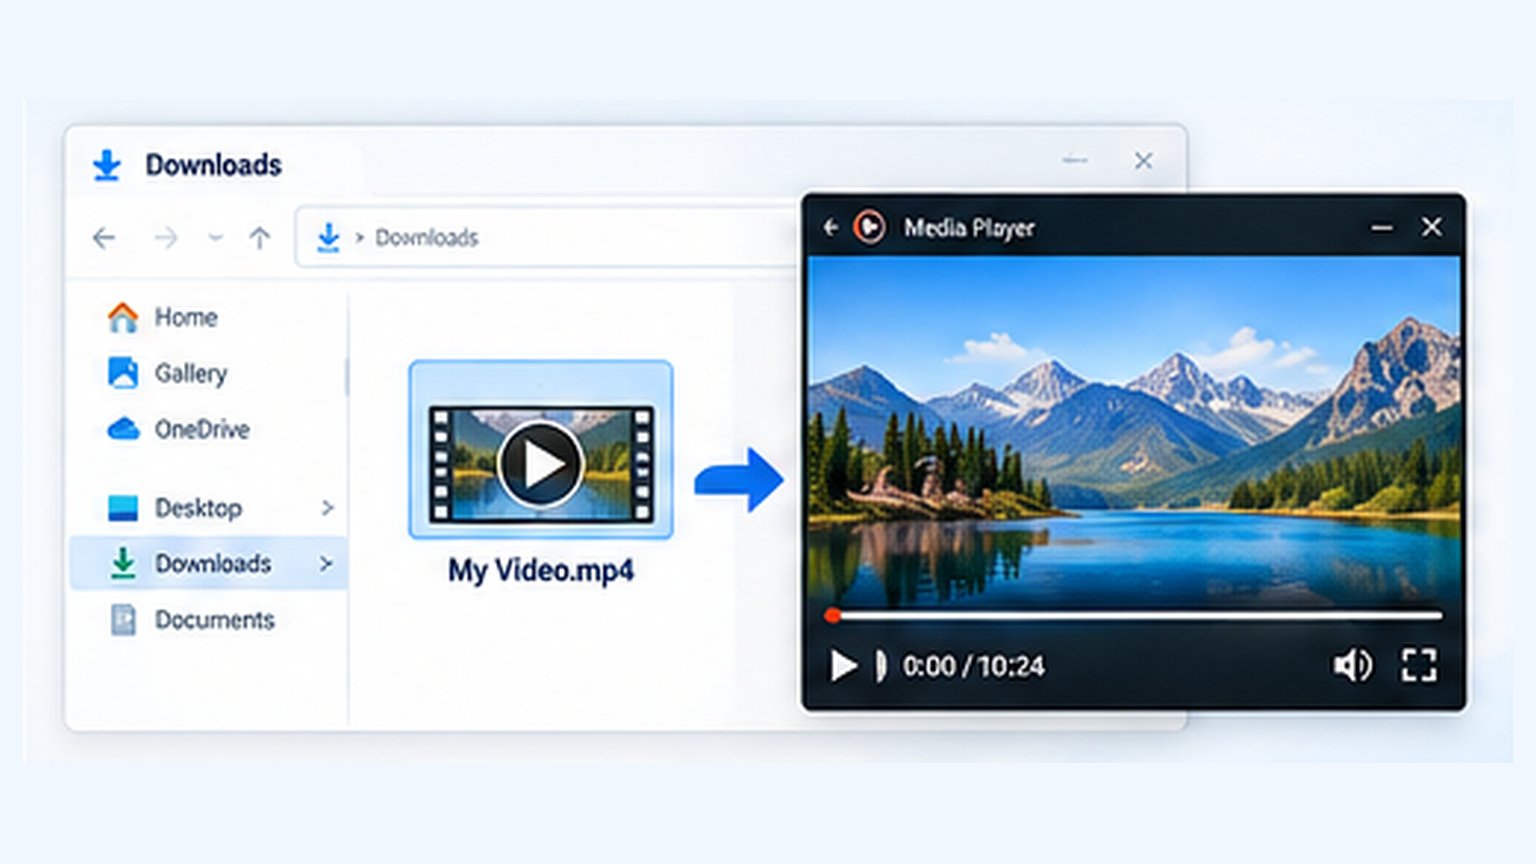Select the My Video.mp4 thumbnail
This screenshot has width=1536, height=864.
pyautogui.click(x=541, y=450)
